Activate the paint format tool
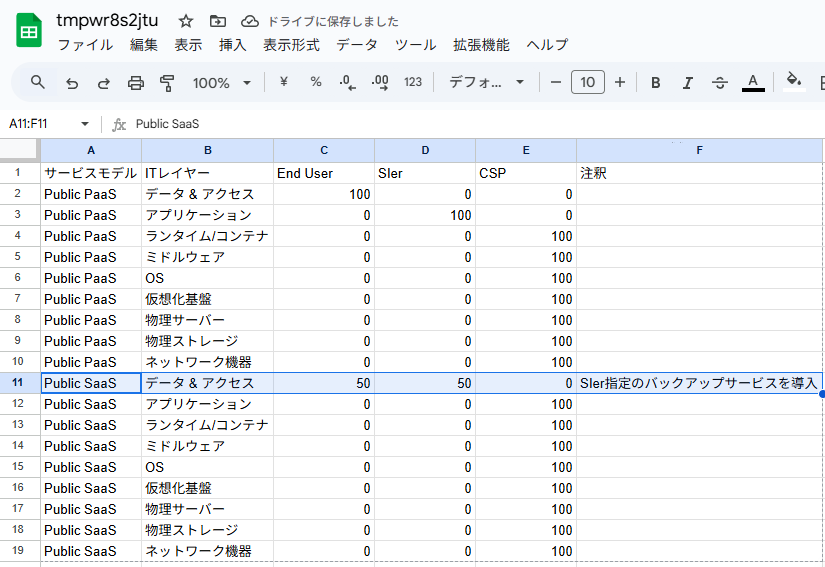The width and height of the screenshot is (825, 567). pyautogui.click(x=167, y=83)
